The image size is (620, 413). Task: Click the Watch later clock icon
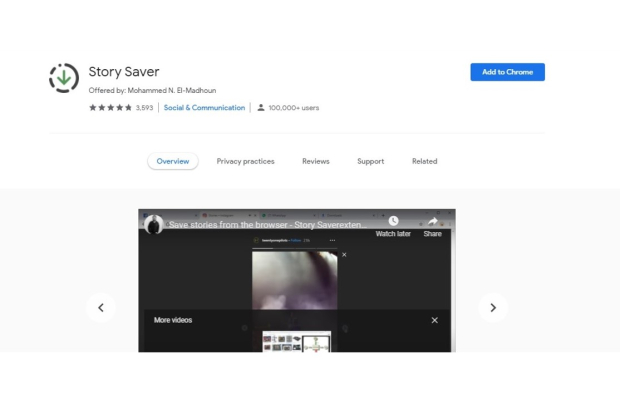pyautogui.click(x=393, y=221)
